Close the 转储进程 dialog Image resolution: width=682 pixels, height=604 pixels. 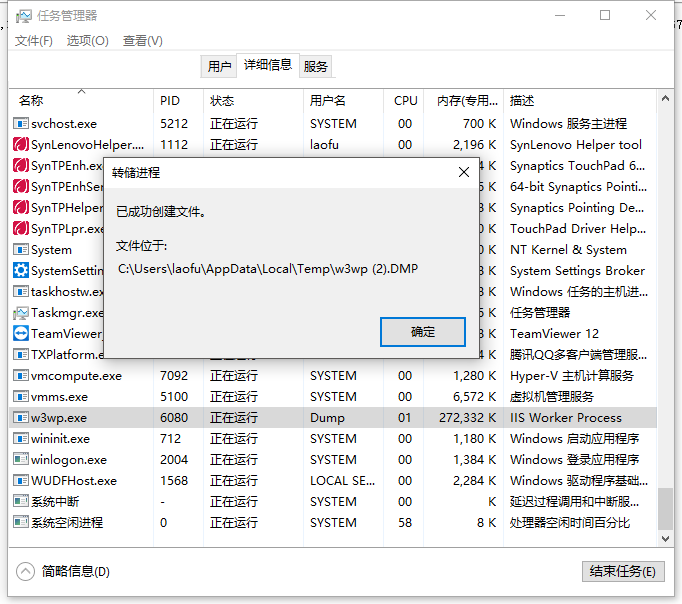click(464, 172)
